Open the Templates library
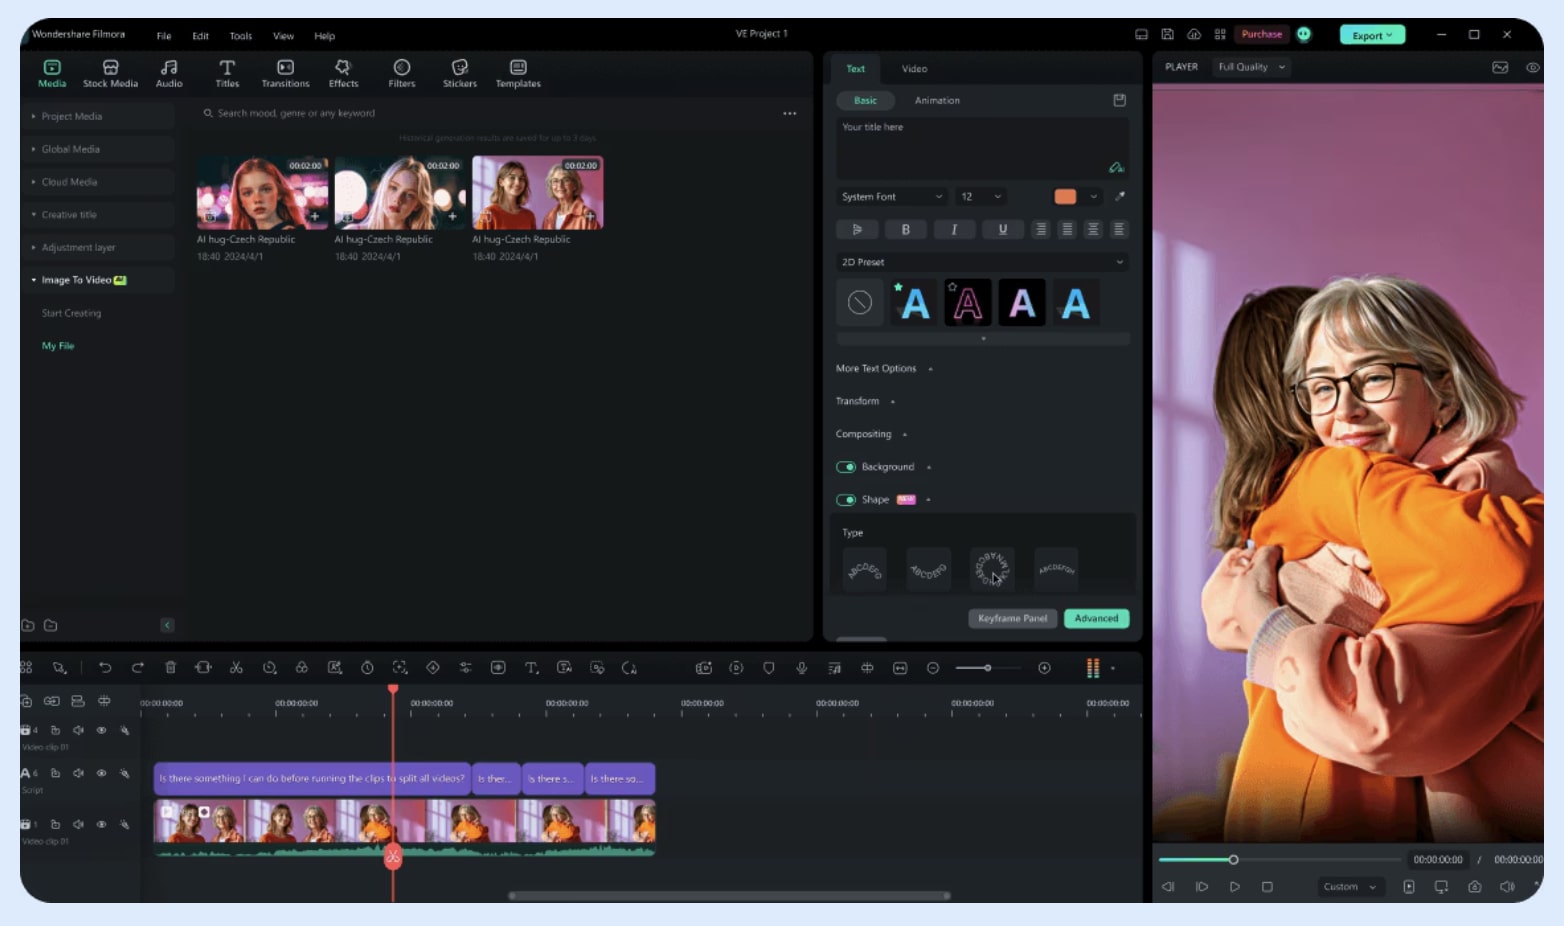The height and width of the screenshot is (926, 1564). click(x=518, y=73)
